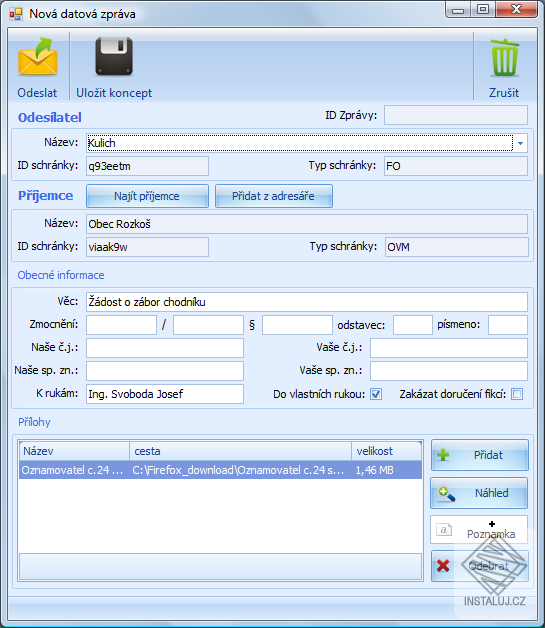The height and width of the screenshot is (628, 545).
Task: Focus the Věc subject field
Action: pyautogui.click(x=307, y=302)
